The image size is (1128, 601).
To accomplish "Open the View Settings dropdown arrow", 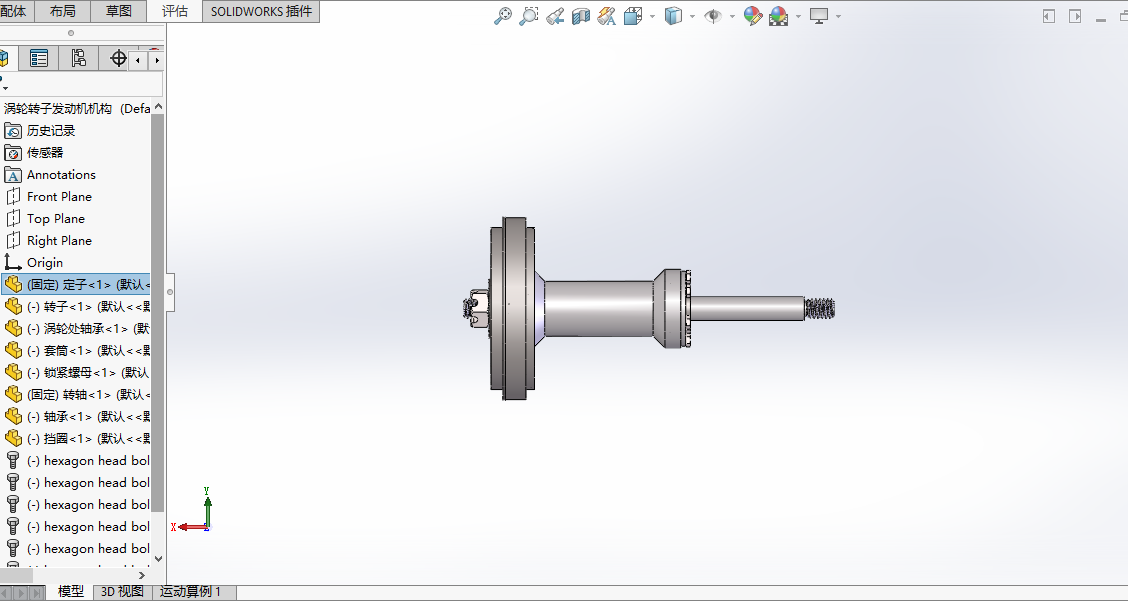I will pyautogui.click(x=839, y=16).
